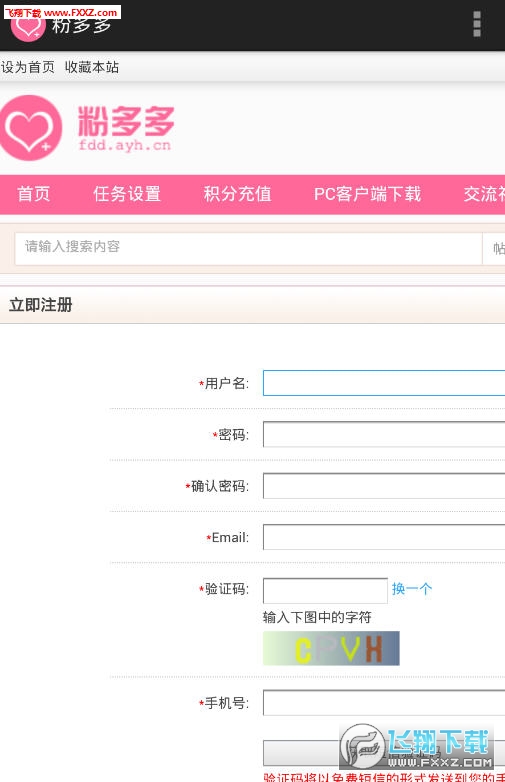The image size is (505, 782).
Task: Focus the search content input box
Action: pyautogui.click(x=248, y=248)
